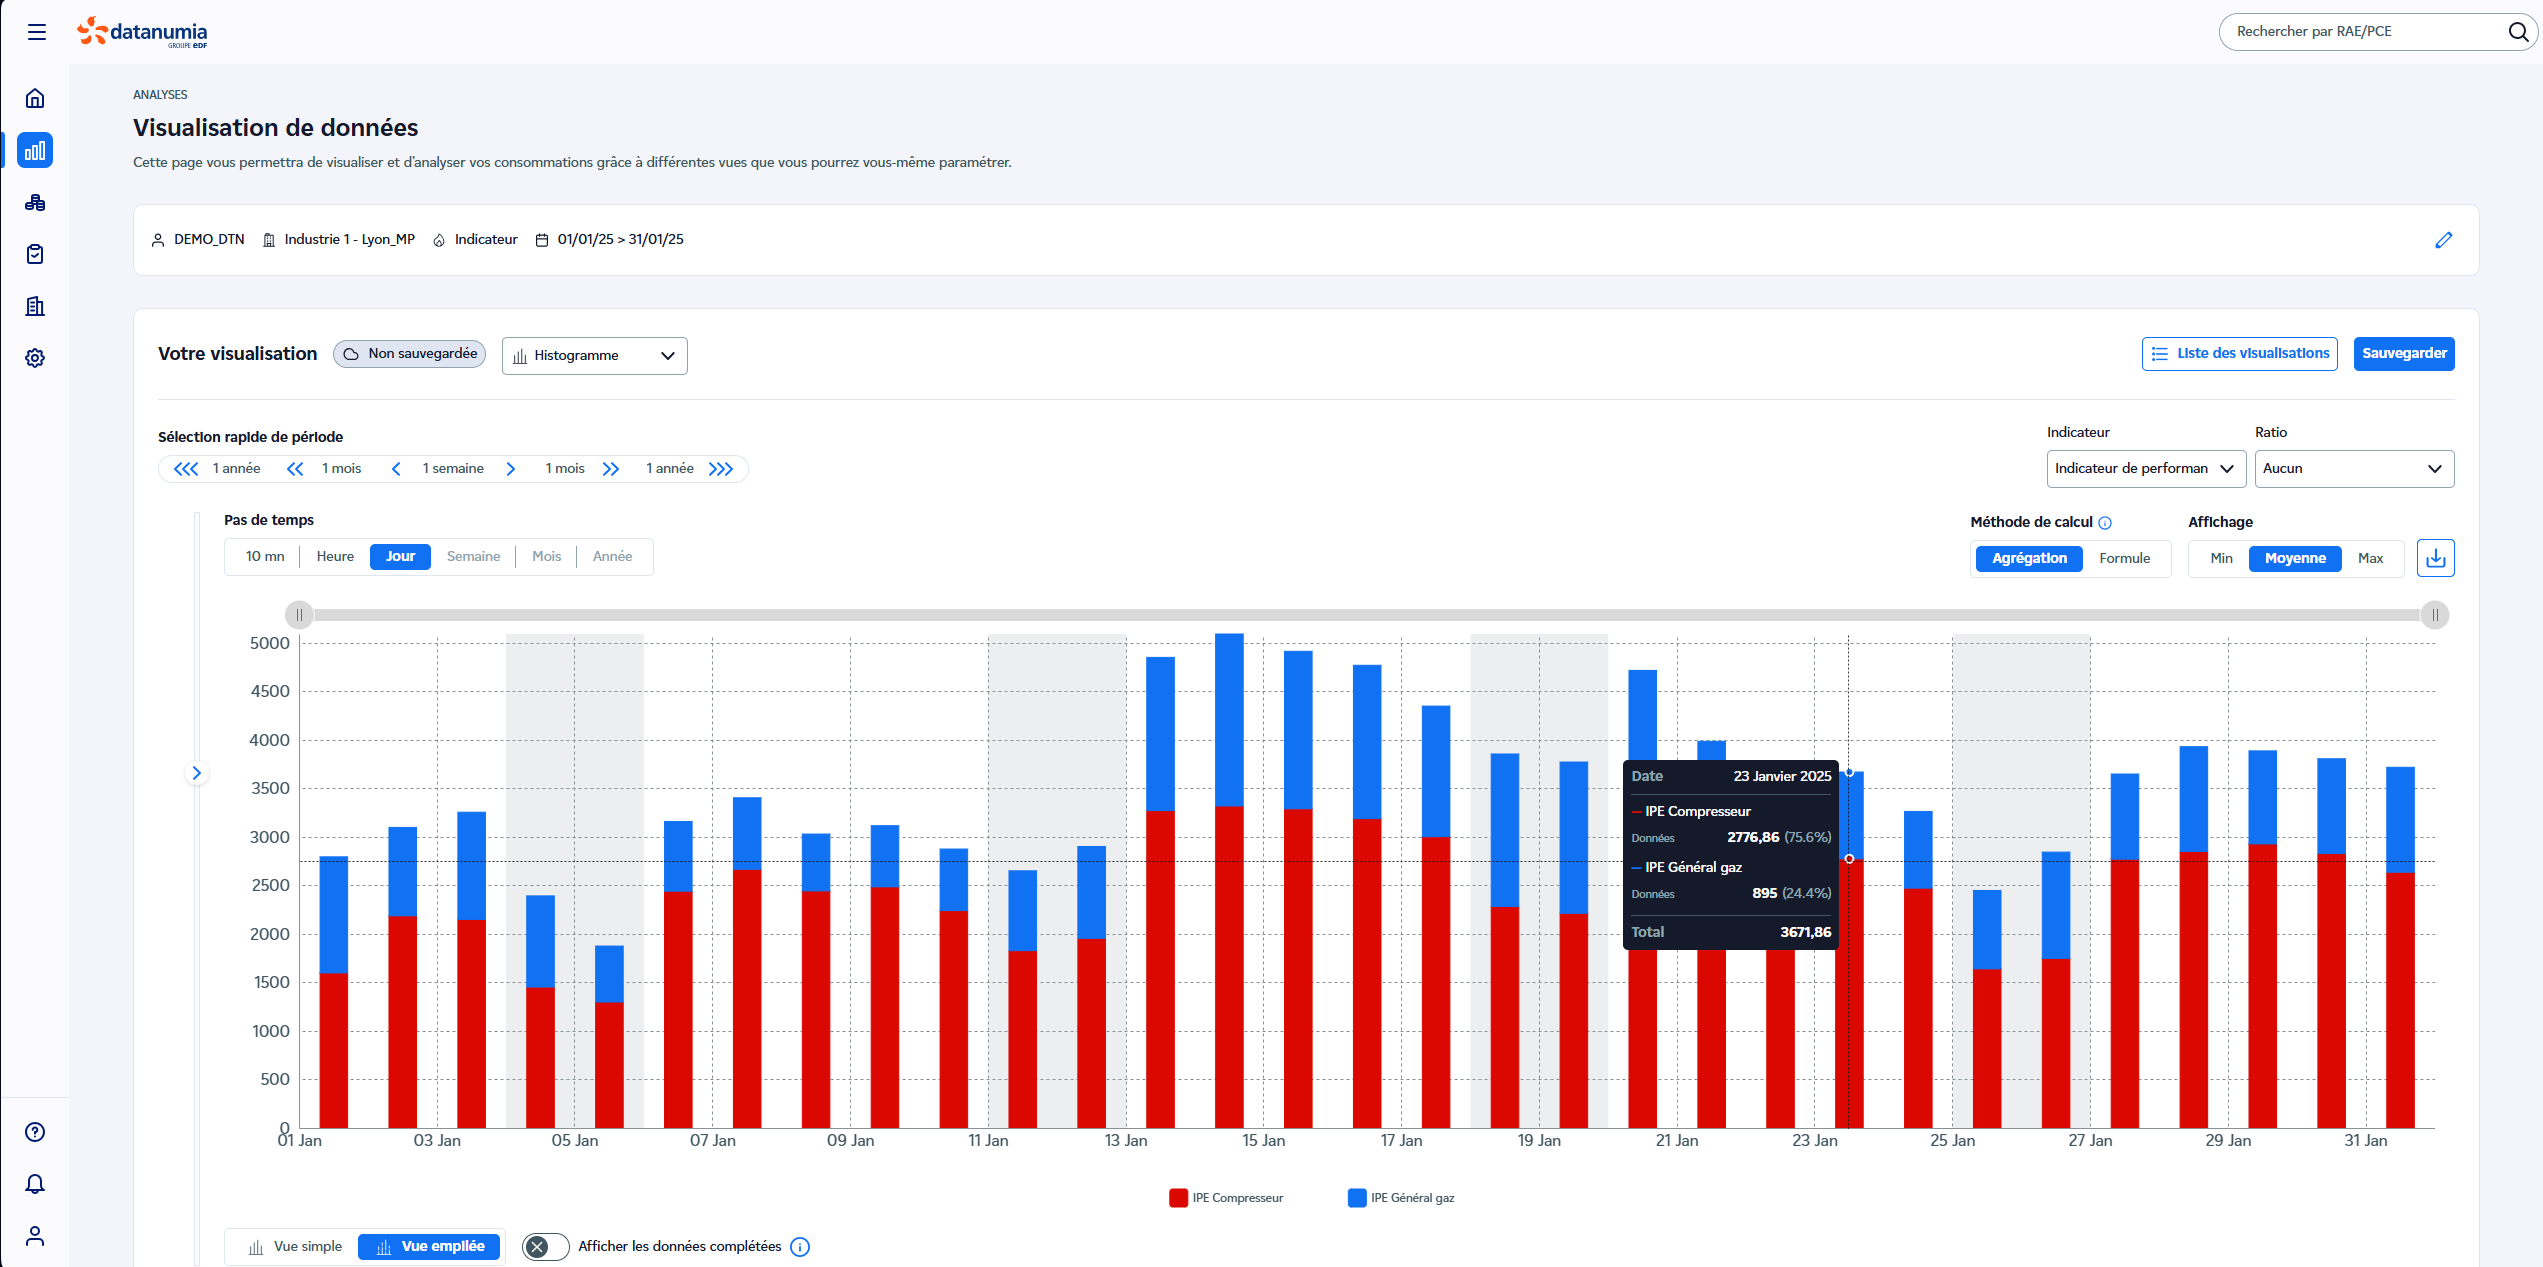Go to home via sidebar icon
The image size is (2543, 1267).
[x=35, y=98]
